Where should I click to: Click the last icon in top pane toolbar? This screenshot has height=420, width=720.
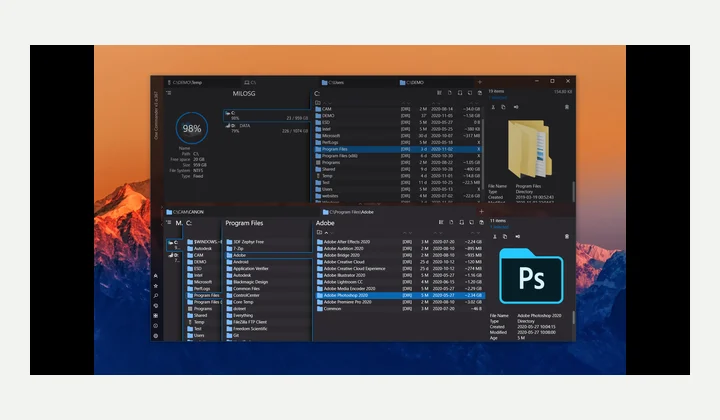pyautogui.click(x=480, y=93)
